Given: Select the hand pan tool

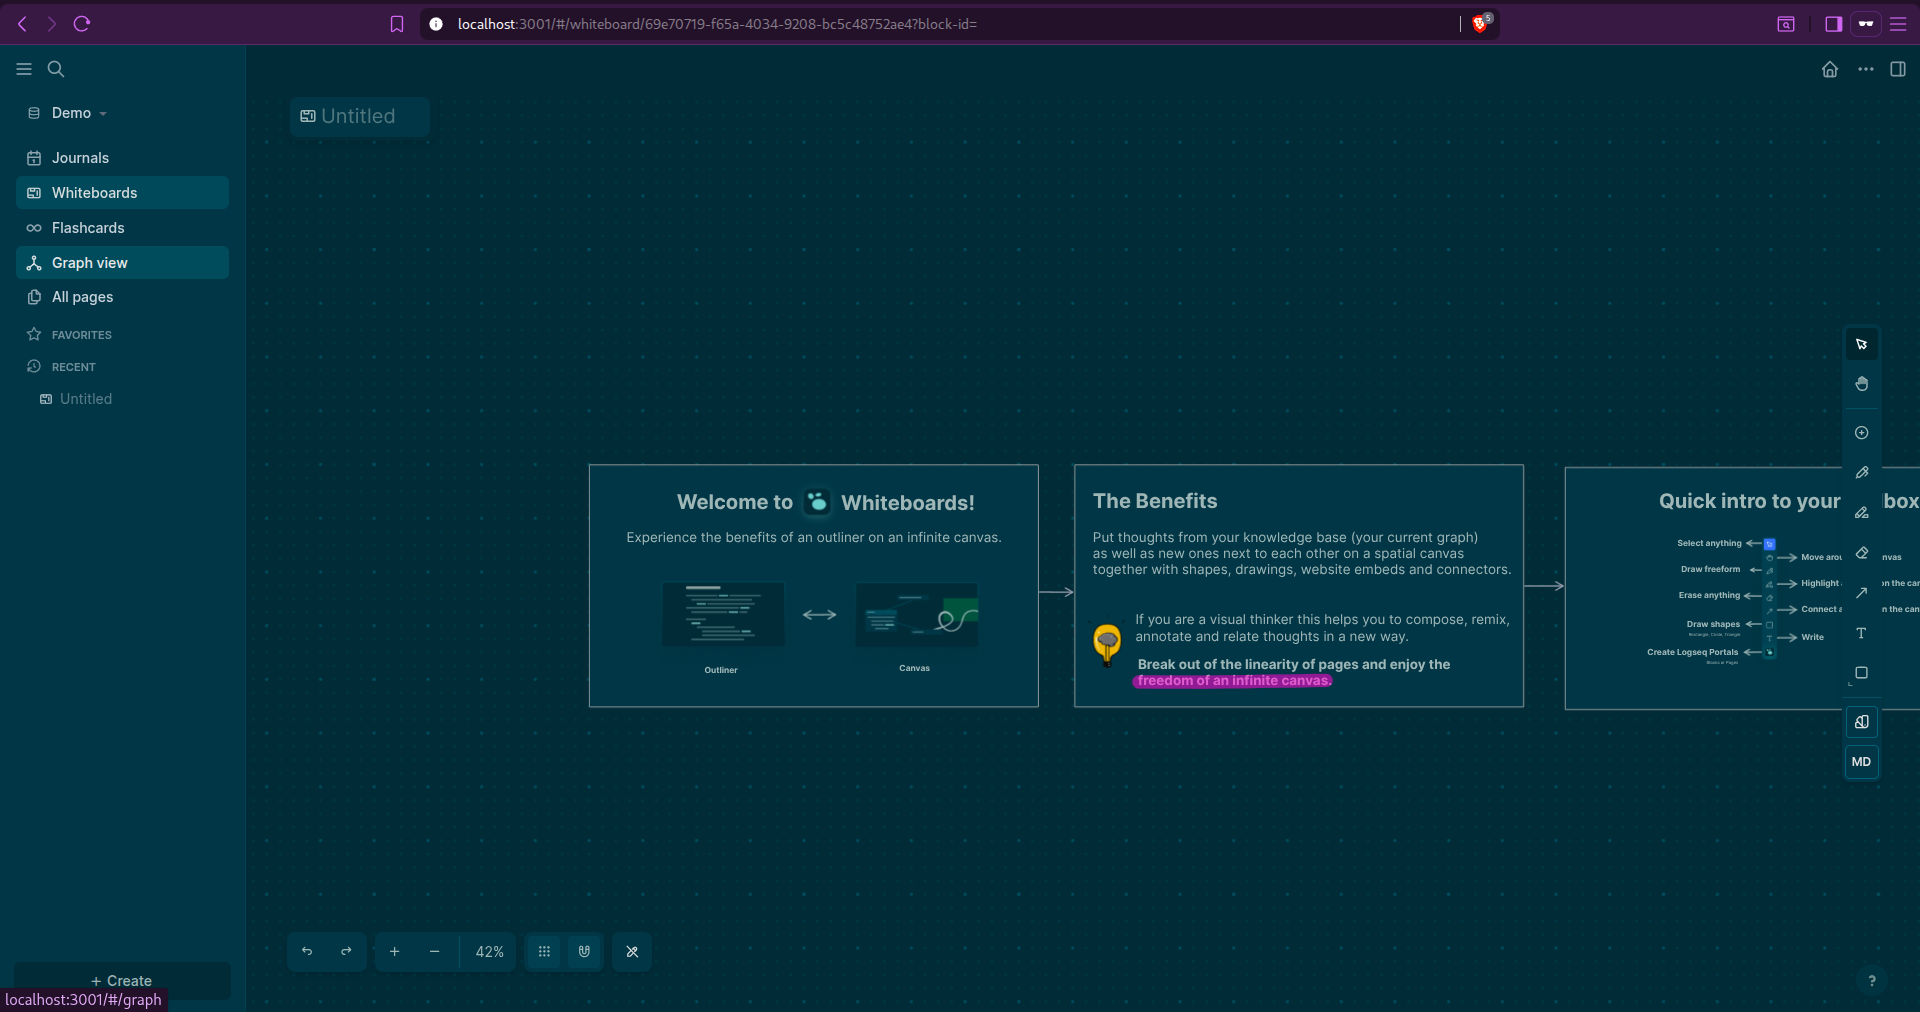Looking at the screenshot, I should (1861, 384).
